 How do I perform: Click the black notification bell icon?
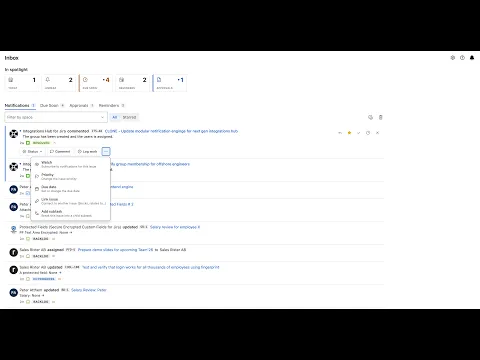click(472, 58)
